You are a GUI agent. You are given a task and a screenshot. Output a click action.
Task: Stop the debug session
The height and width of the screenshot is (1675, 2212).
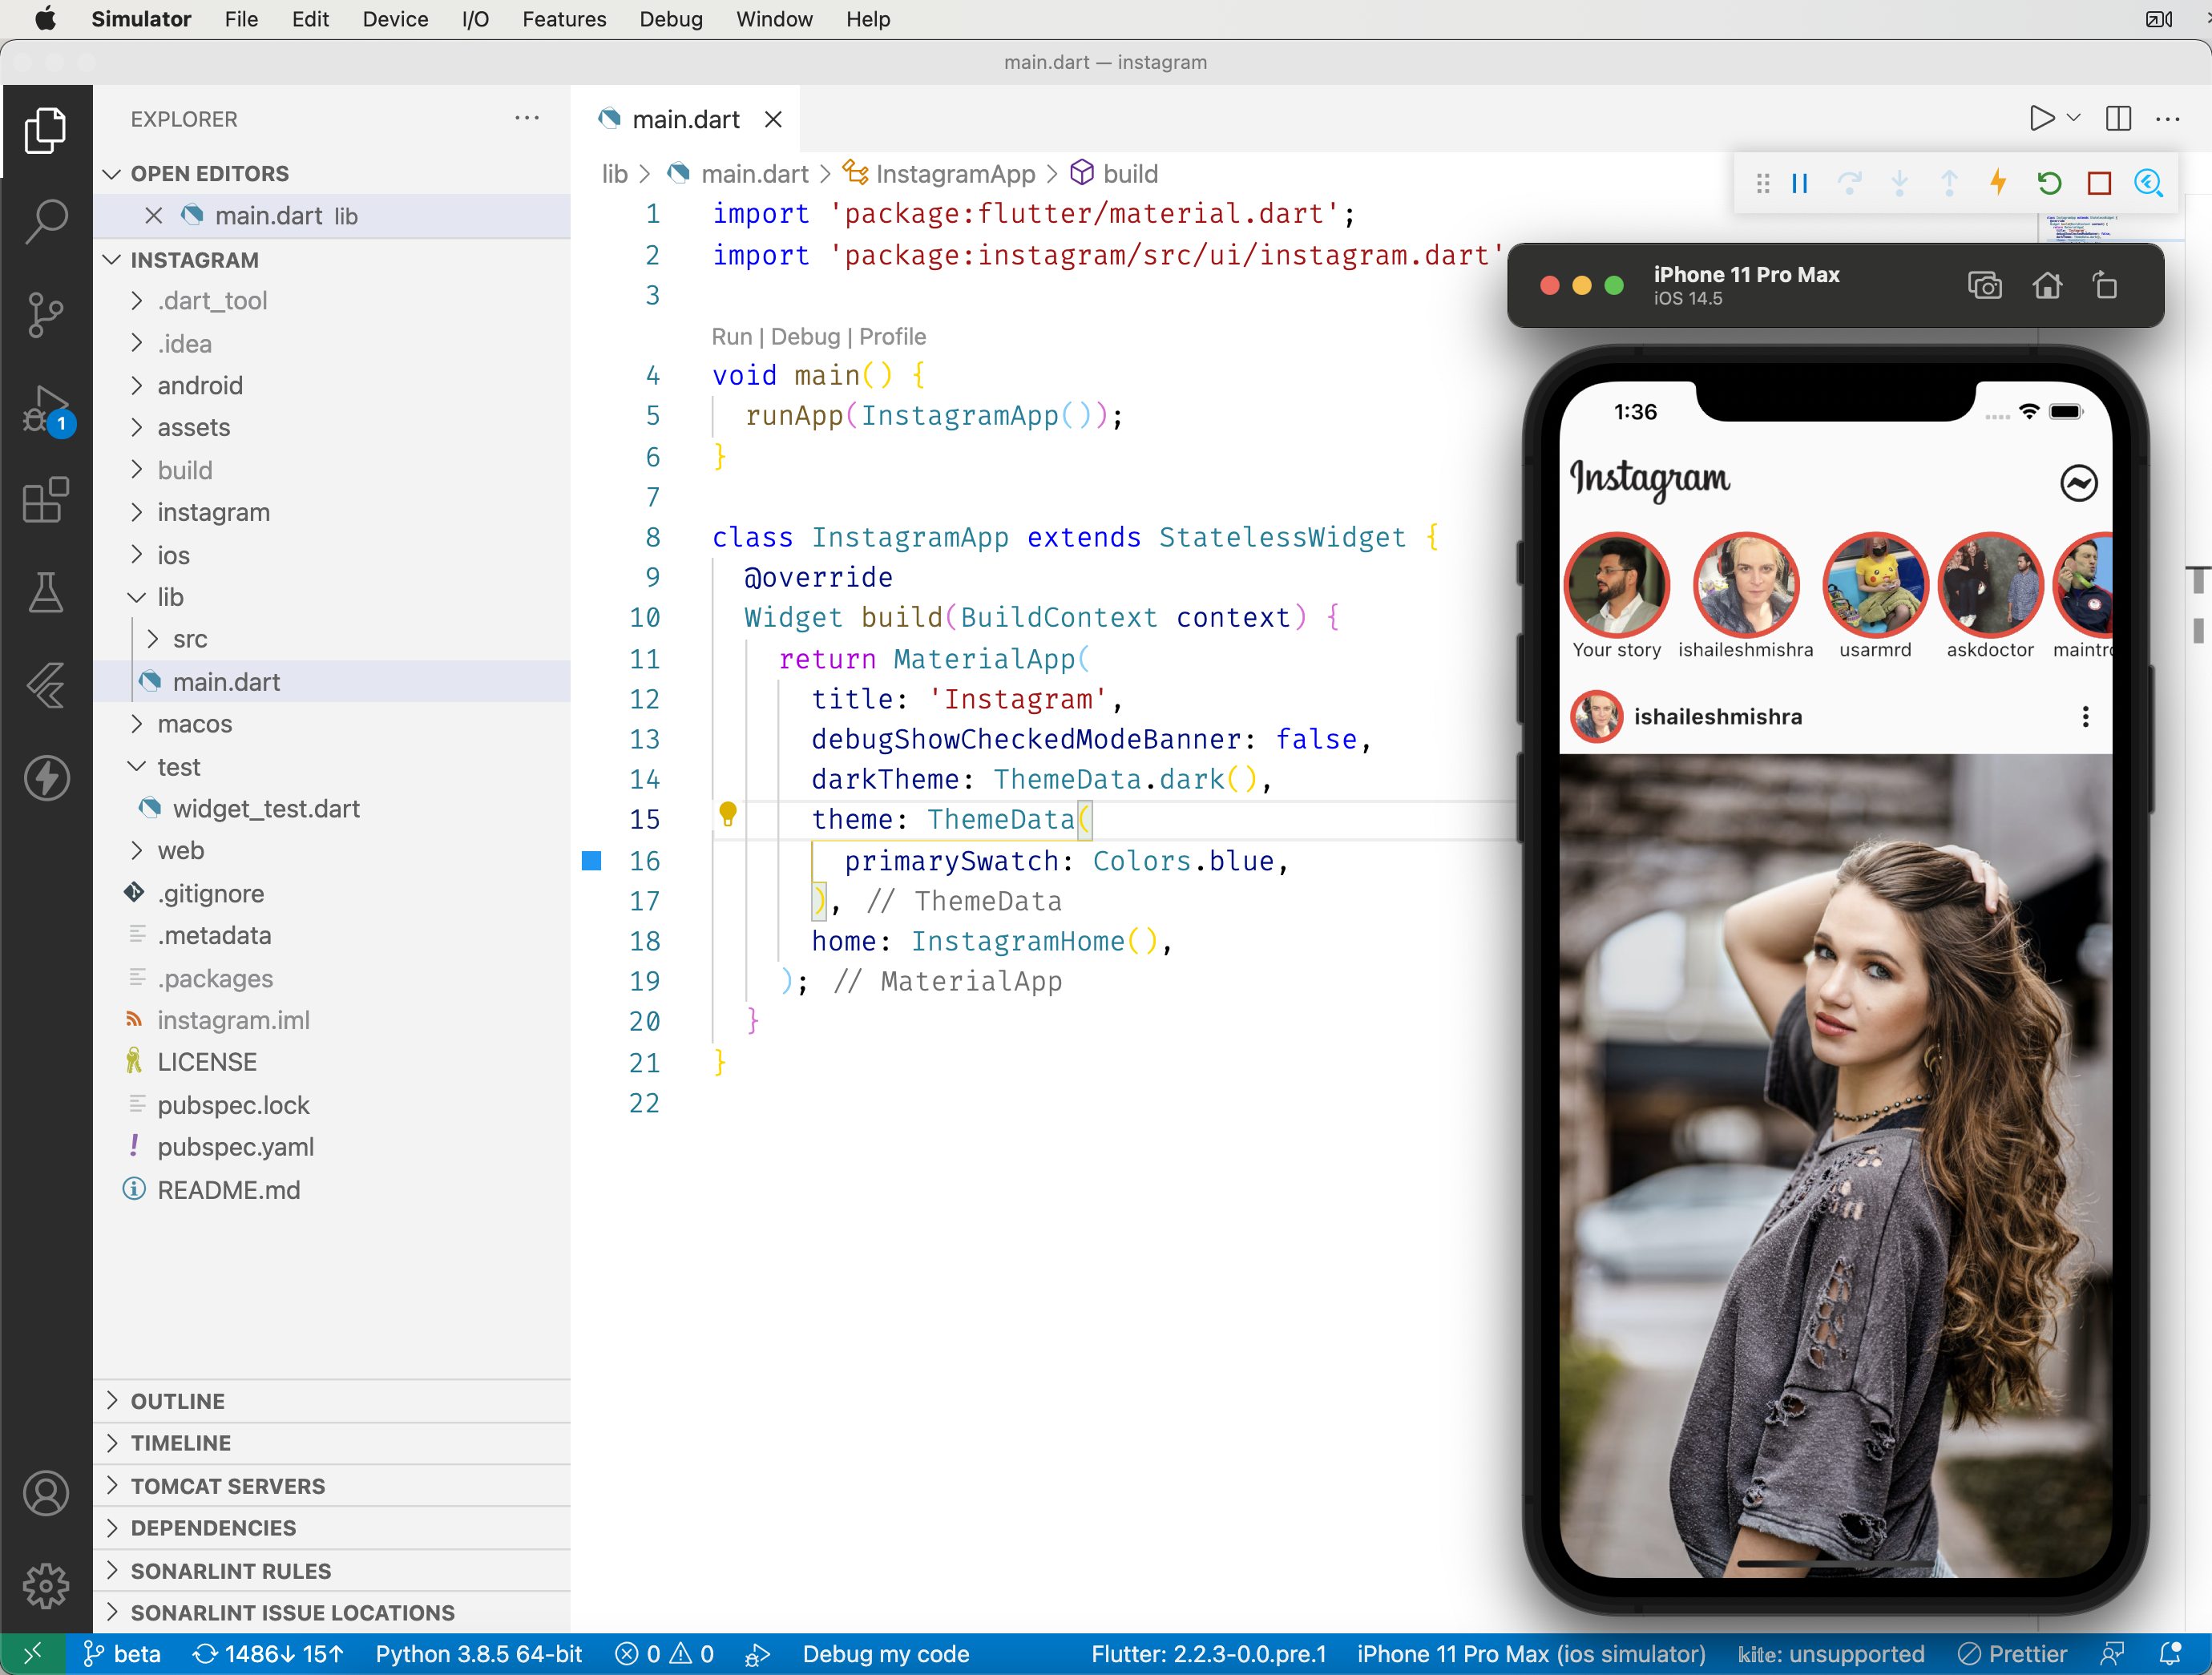(2099, 184)
